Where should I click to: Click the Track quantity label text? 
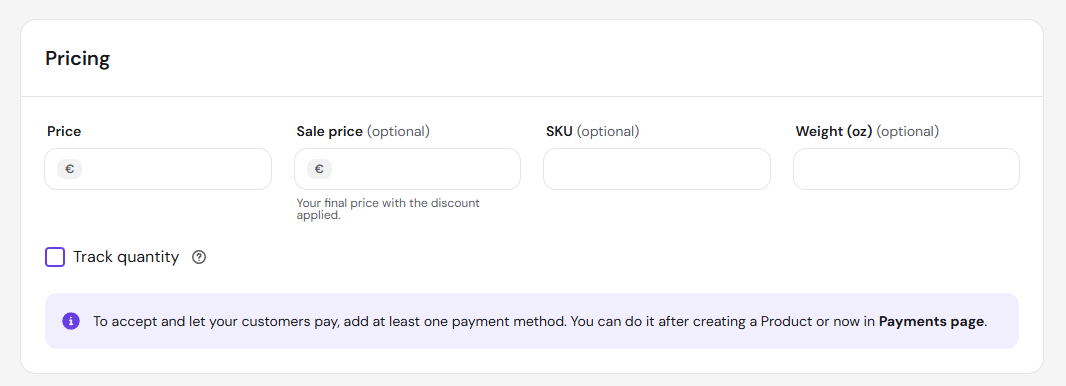[x=126, y=257]
